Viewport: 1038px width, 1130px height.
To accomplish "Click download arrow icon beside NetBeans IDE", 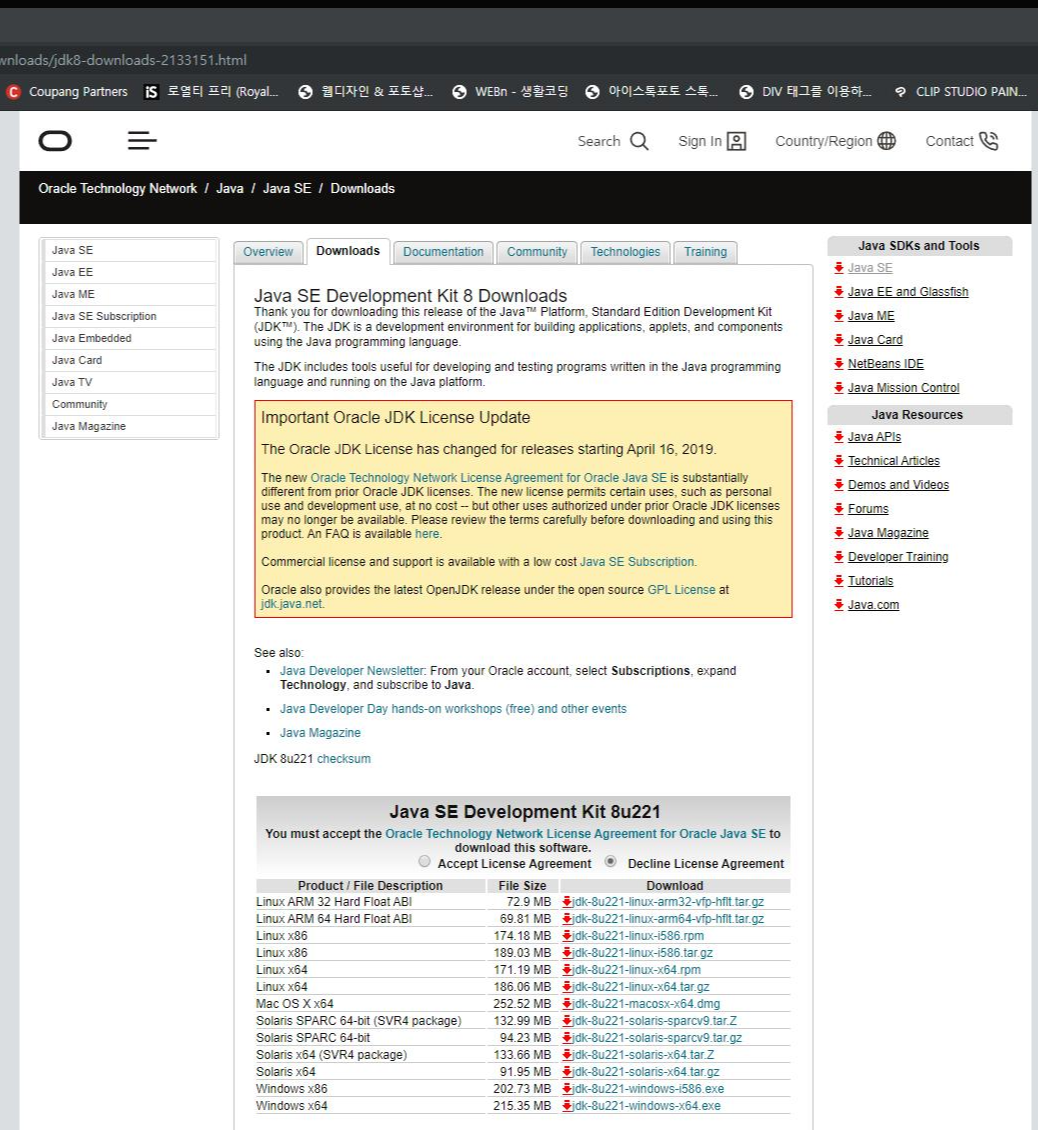I will click(x=839, y=364).
